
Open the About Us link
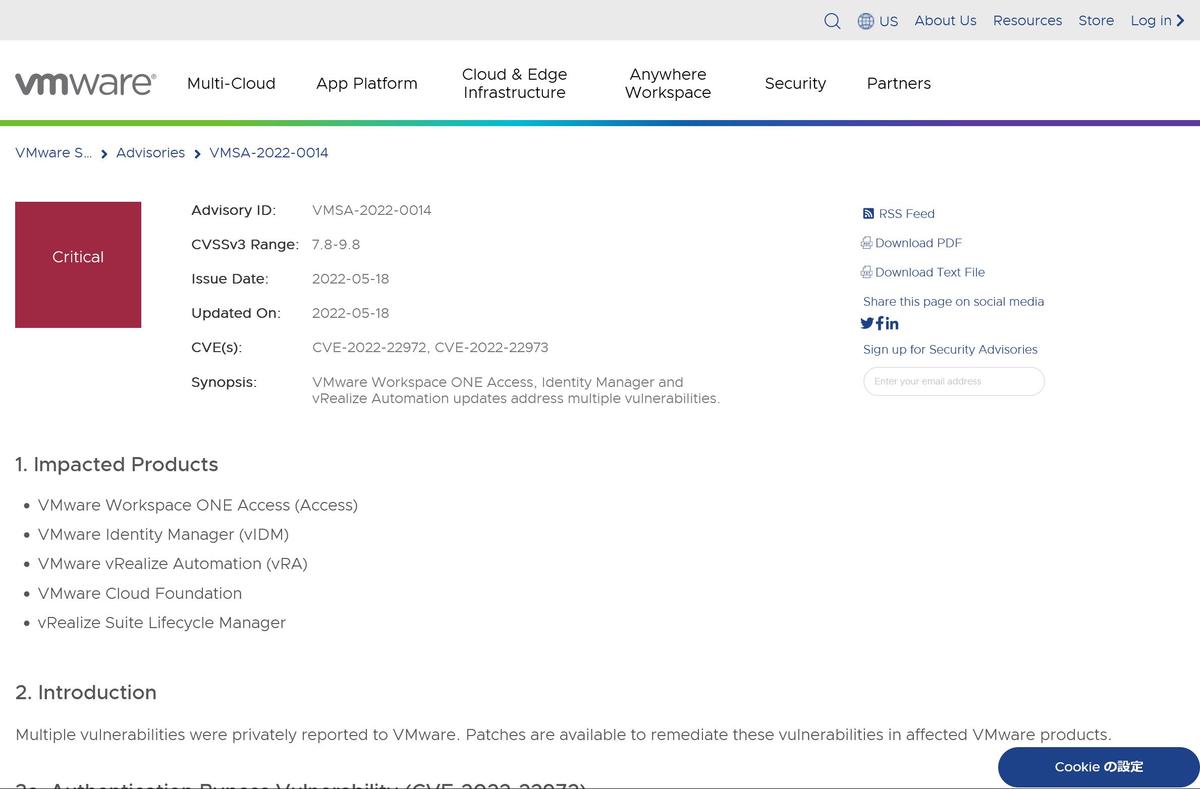click(945, 21)
